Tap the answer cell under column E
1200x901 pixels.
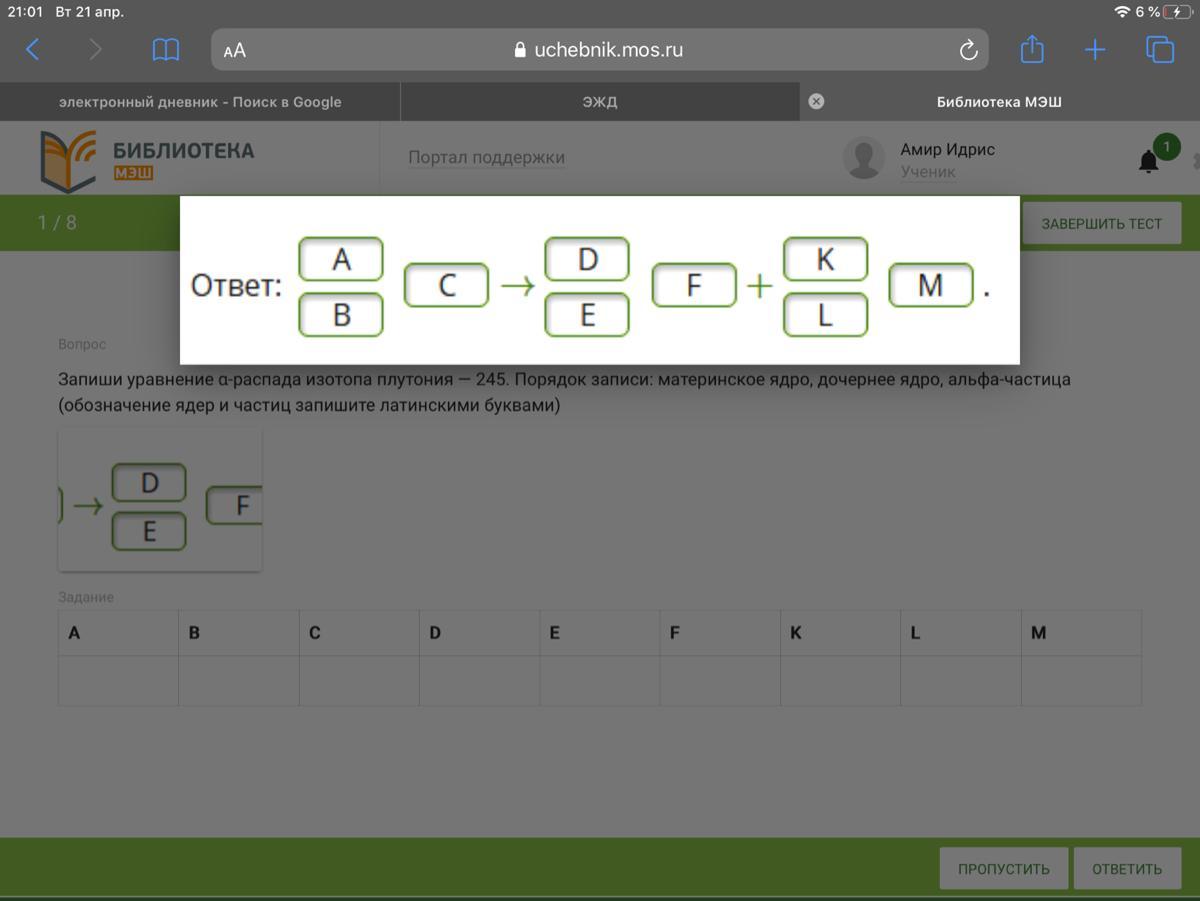tap(600, 681)
